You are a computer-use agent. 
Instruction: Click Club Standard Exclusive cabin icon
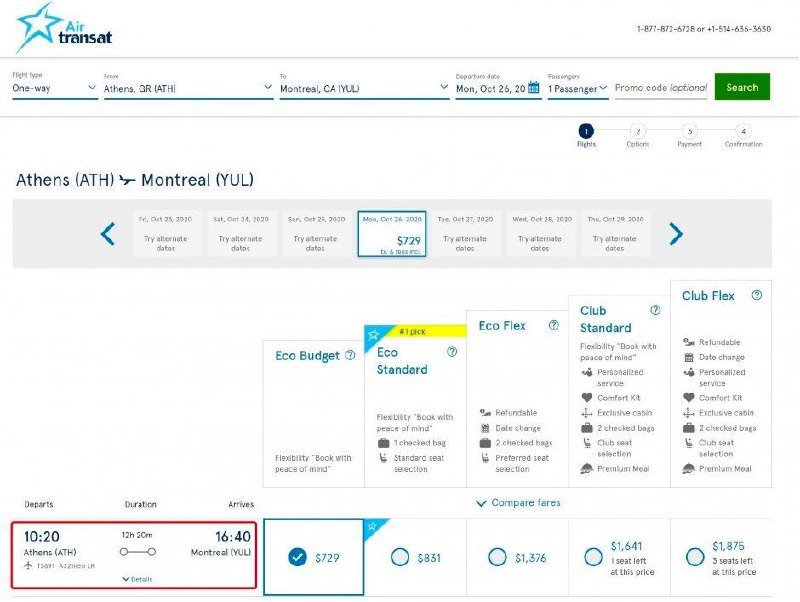(587, 413)
